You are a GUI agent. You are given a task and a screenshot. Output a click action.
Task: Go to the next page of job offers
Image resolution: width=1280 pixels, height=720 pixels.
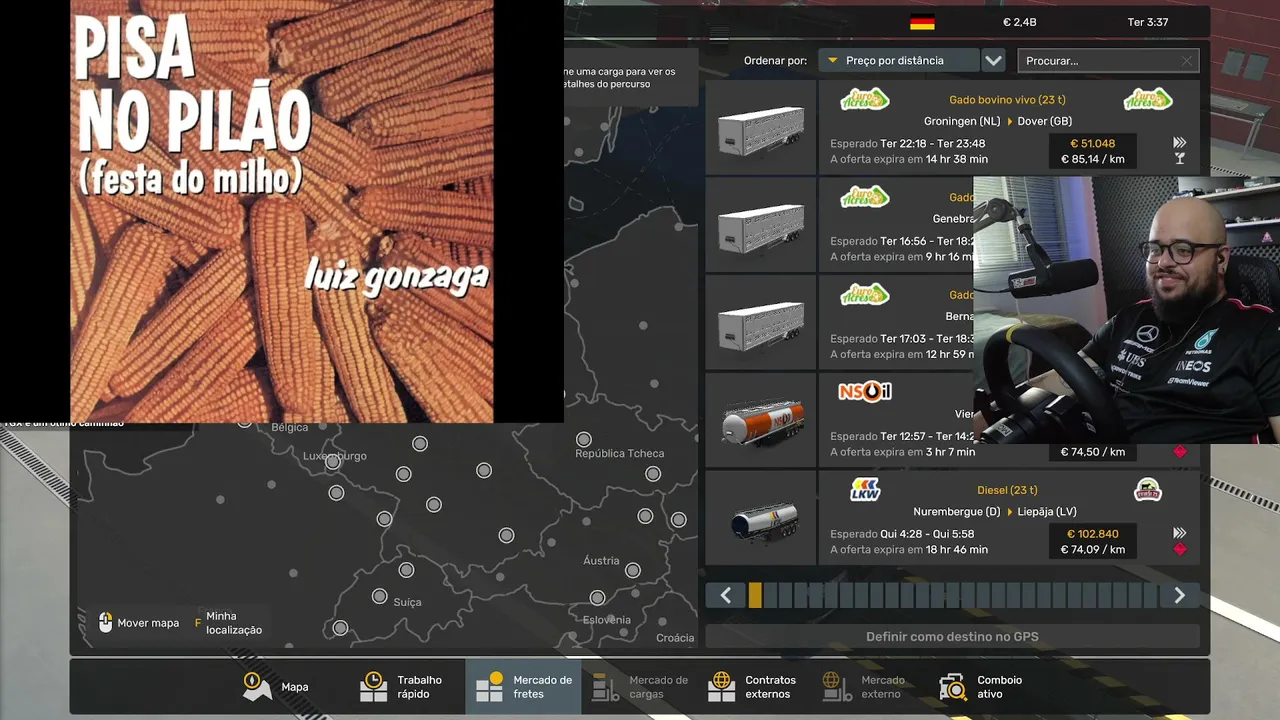[x=1180, y=596]
